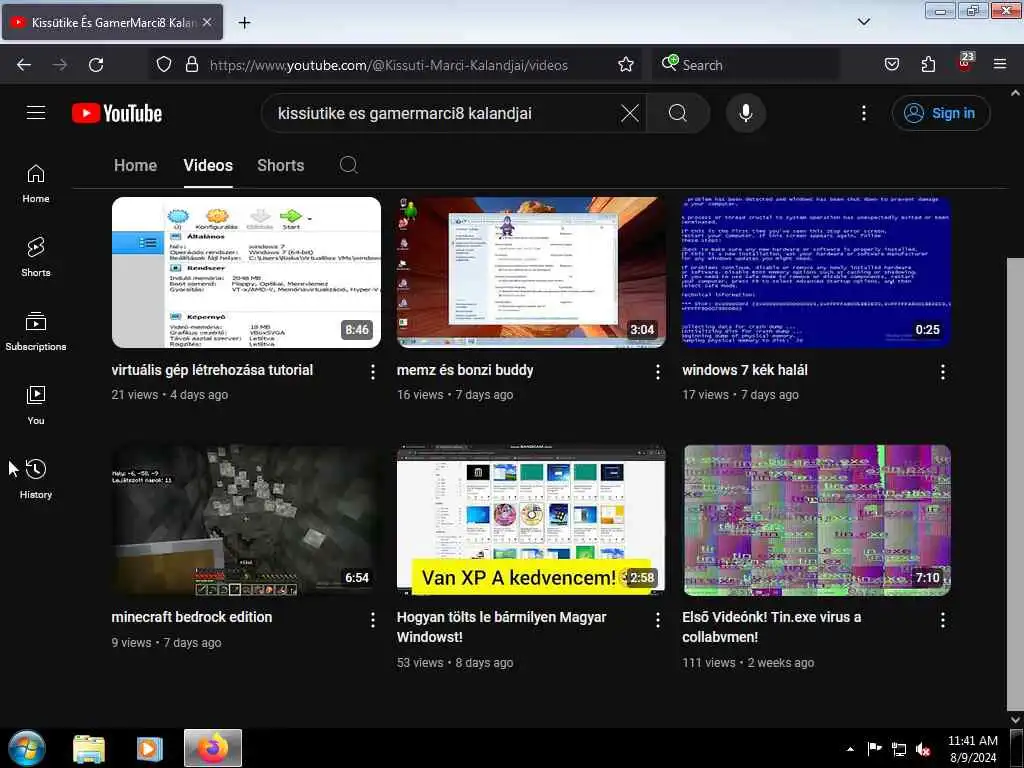The image size is (1024, 768).
Task: Open the Windows Start menu orb
Action: tap(27, 748)
